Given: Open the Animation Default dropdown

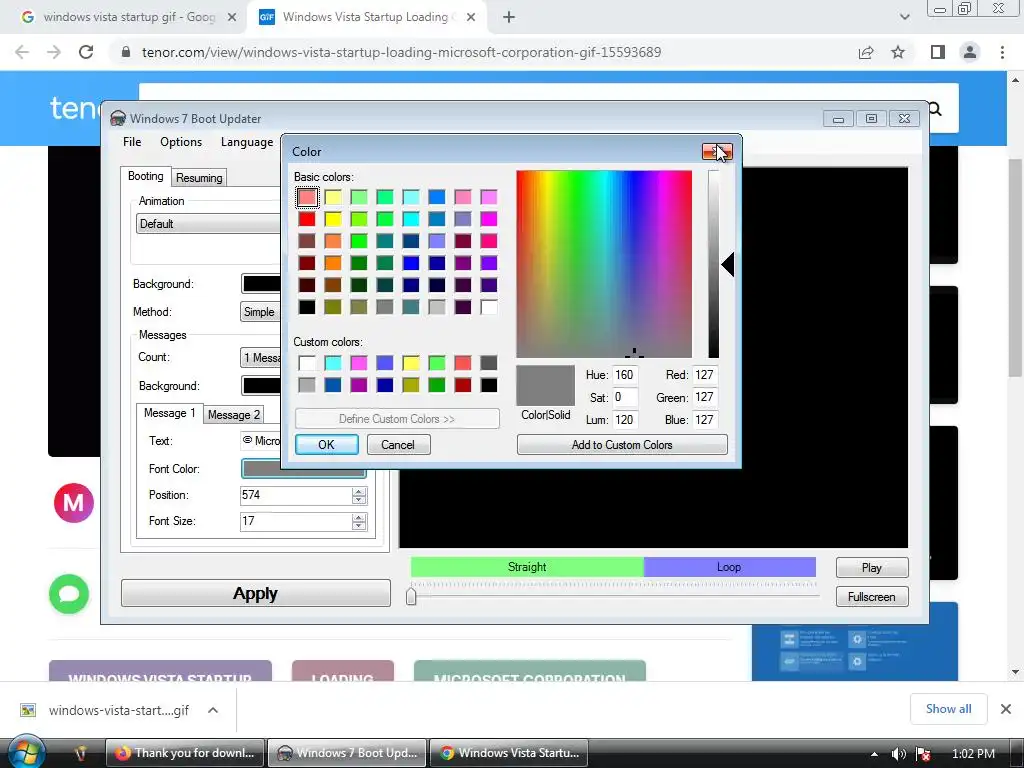Looking at the screenshot, I should tap(208, 223).
